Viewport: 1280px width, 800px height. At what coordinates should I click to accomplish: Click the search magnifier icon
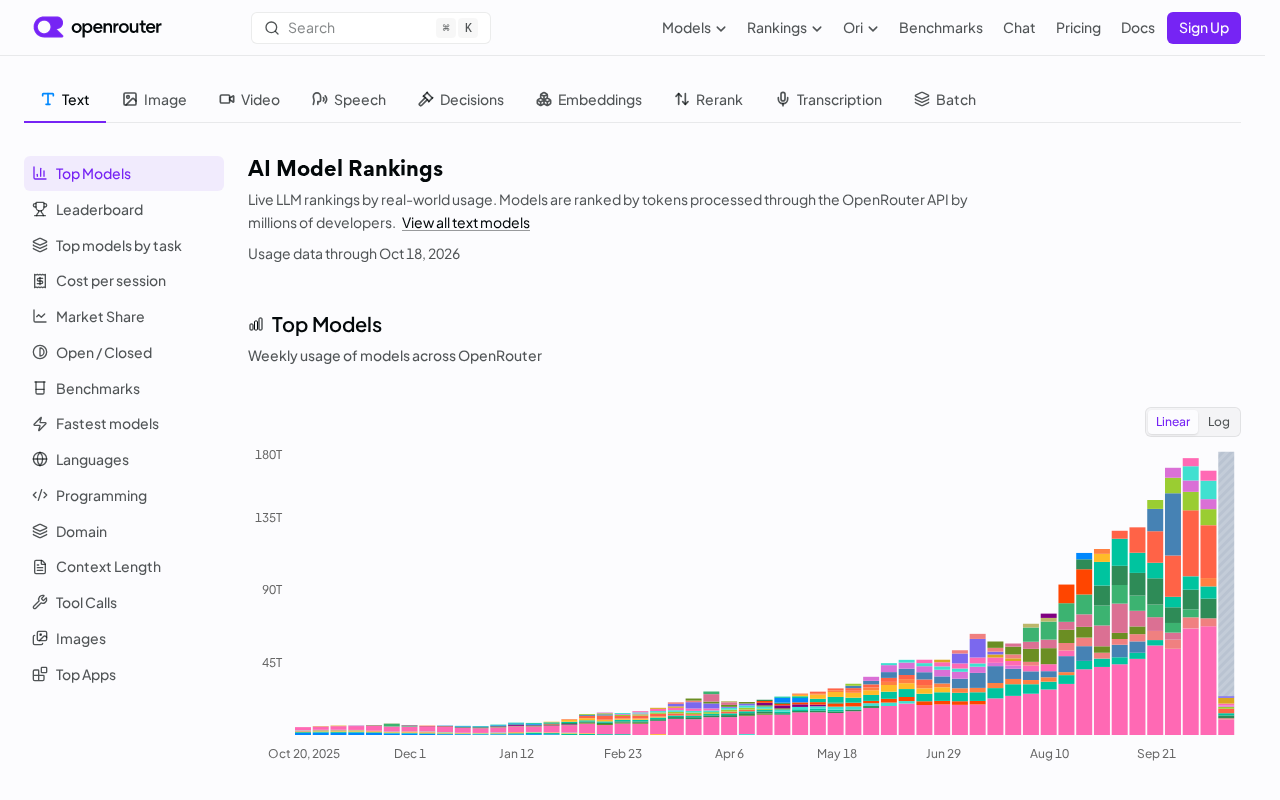[x=271, y=28]
